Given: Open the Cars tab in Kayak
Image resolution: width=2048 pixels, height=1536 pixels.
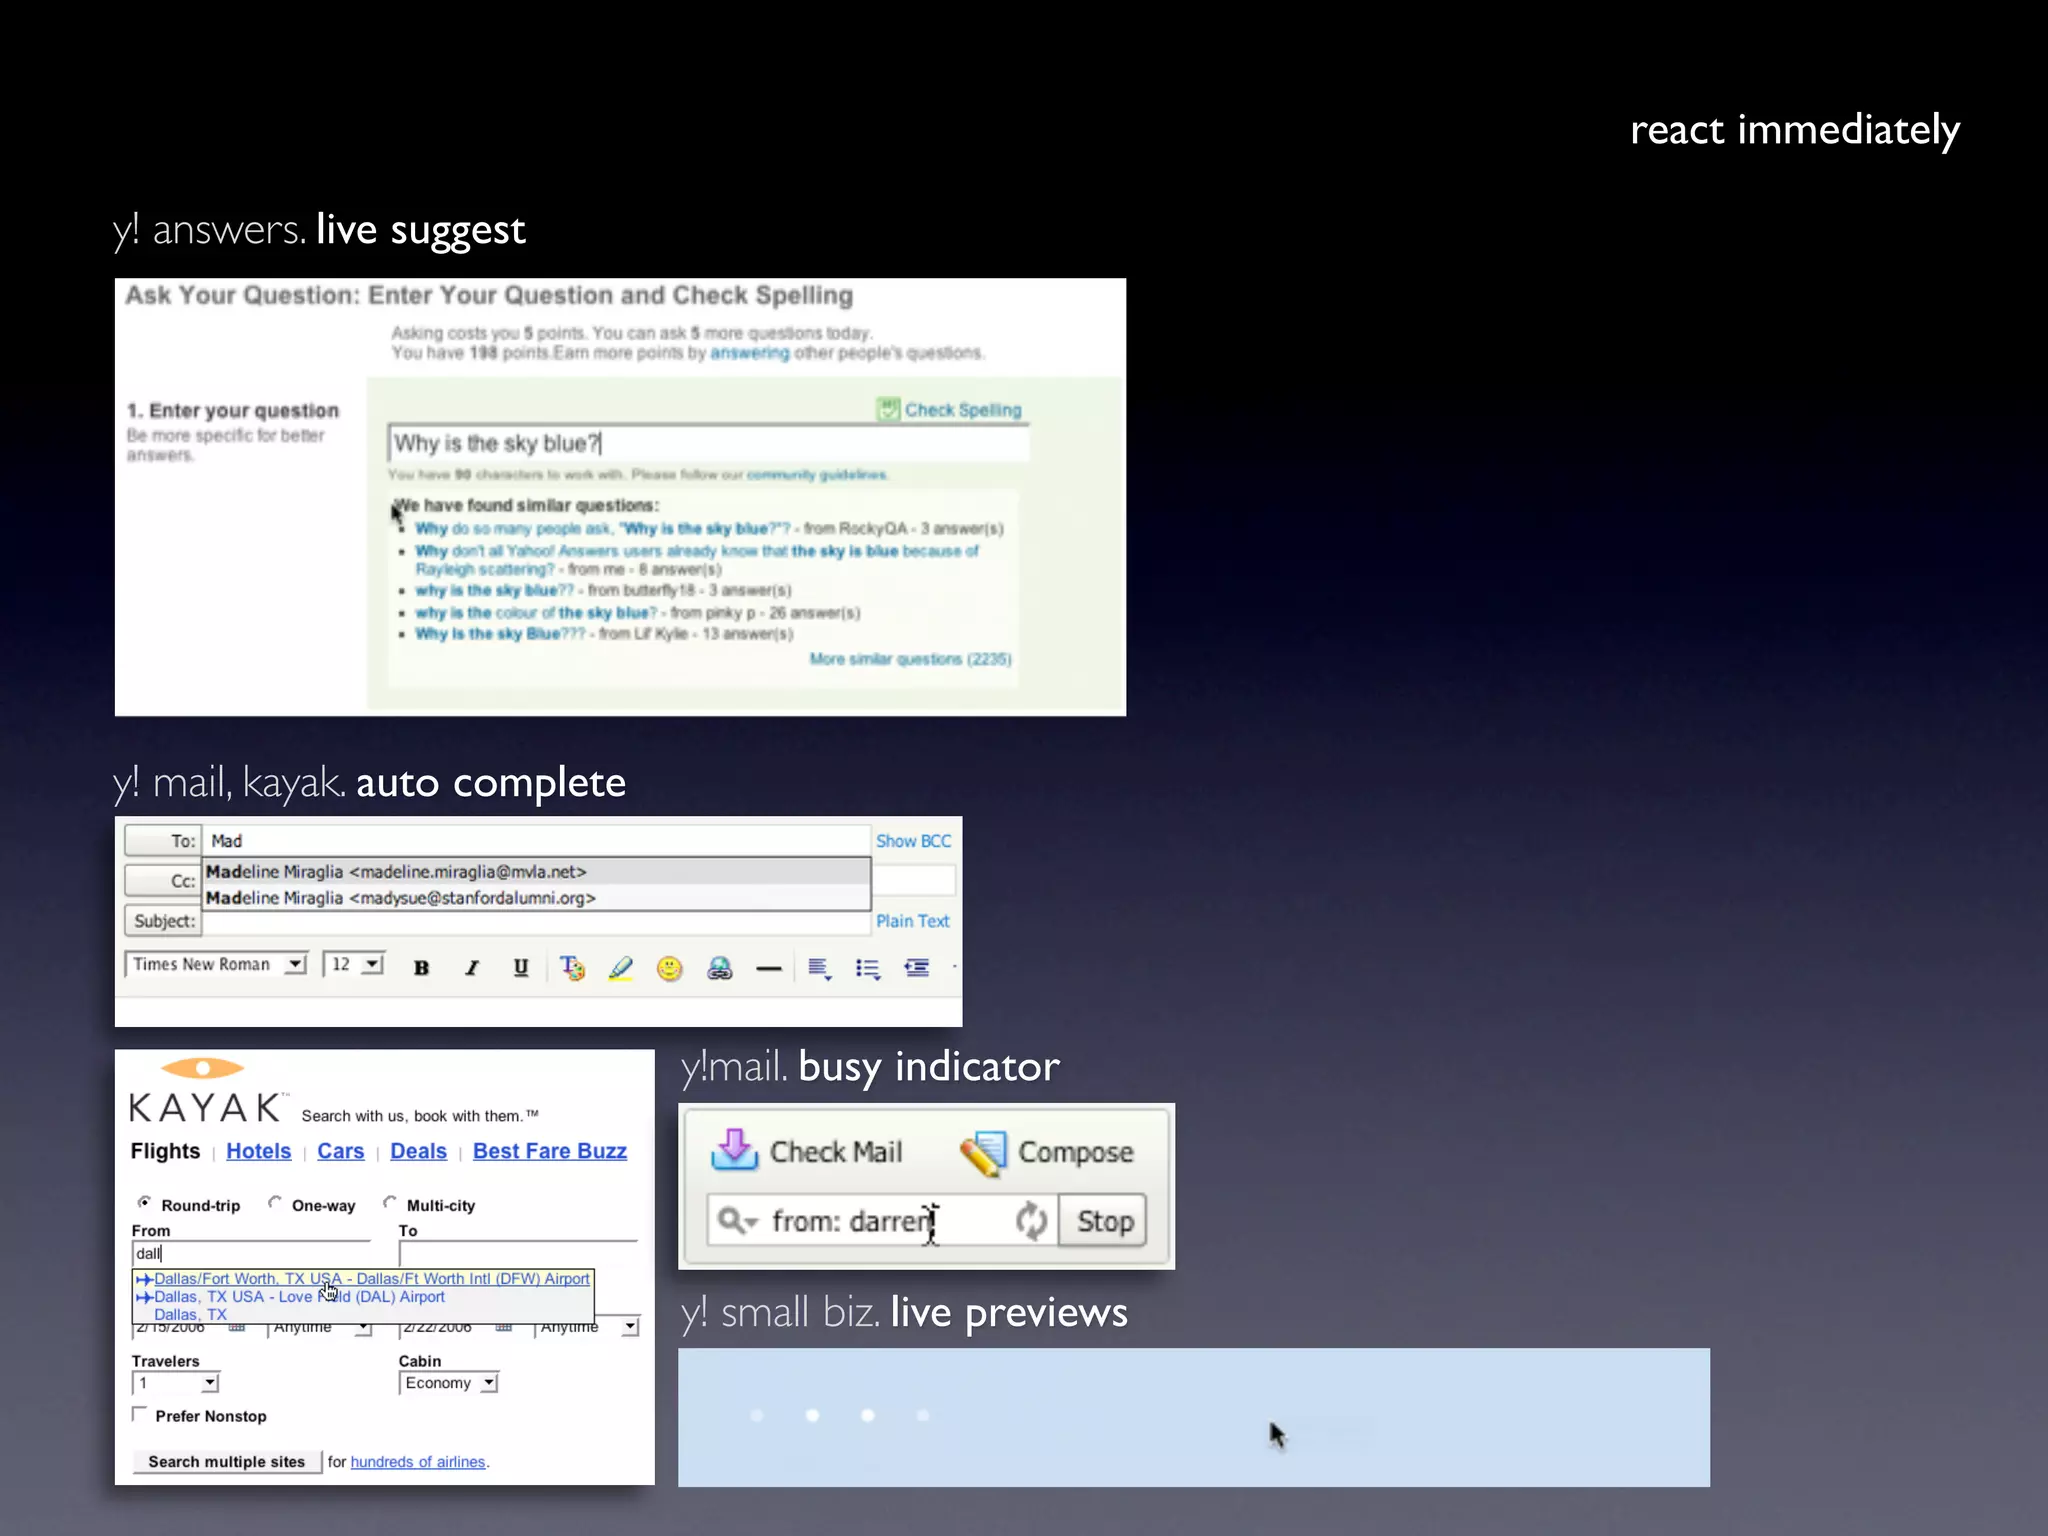Looking at the screenshot, I should pos(340,1151).
